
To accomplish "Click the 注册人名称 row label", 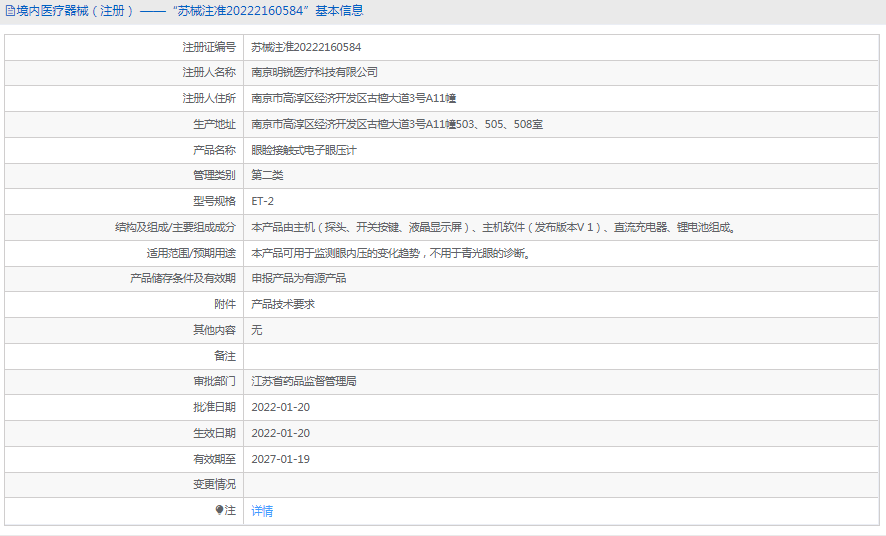I will point(209,72).
